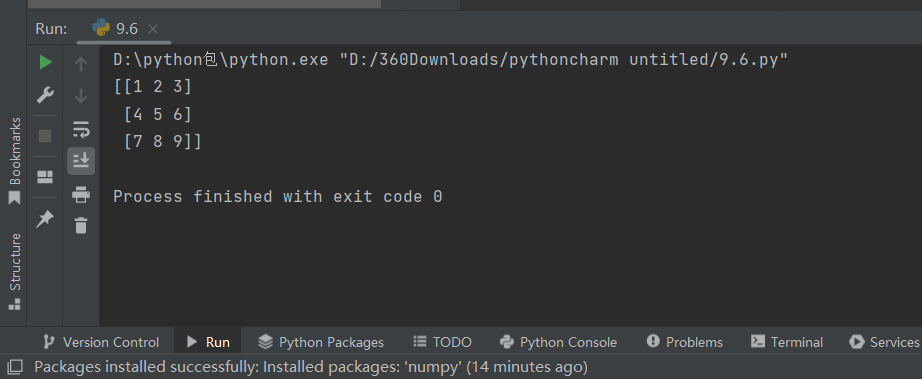Click the Stop process square icon
Screen dimensions: 922x379
click(45, 136)
